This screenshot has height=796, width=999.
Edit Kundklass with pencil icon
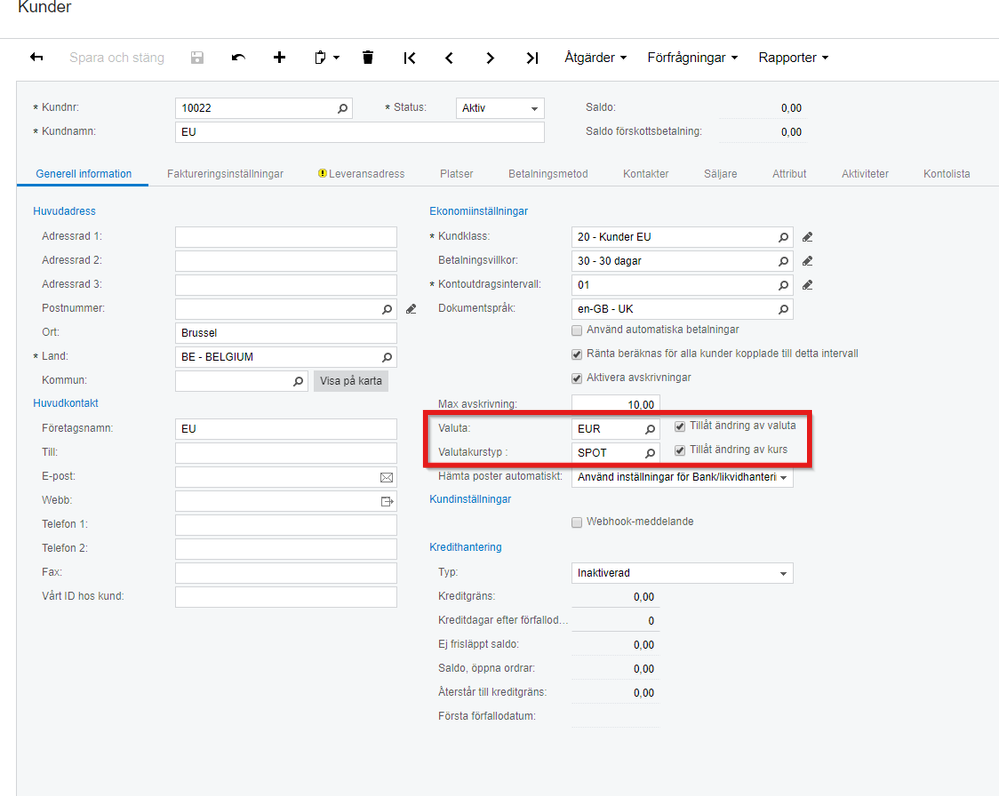click(807, 237)
